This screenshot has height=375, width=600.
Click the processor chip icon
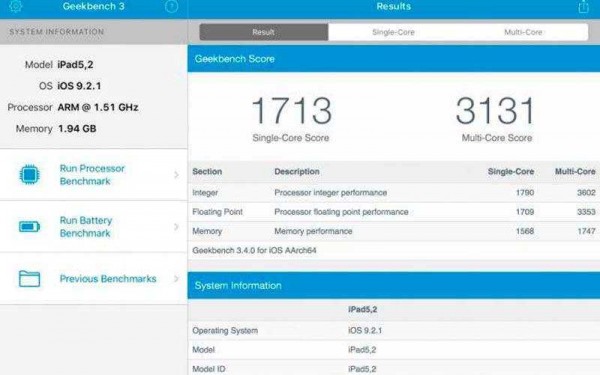(x=29, y=174)
